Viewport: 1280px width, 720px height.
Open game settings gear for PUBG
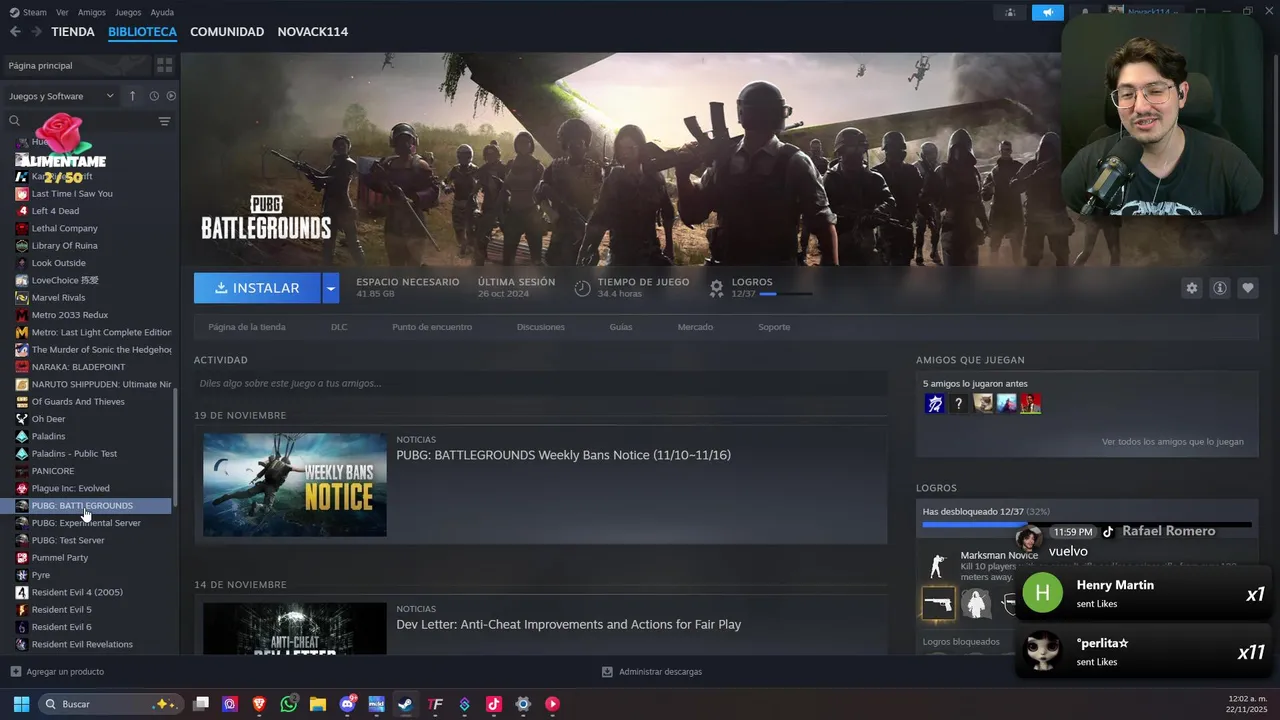tap(1191, 288)
